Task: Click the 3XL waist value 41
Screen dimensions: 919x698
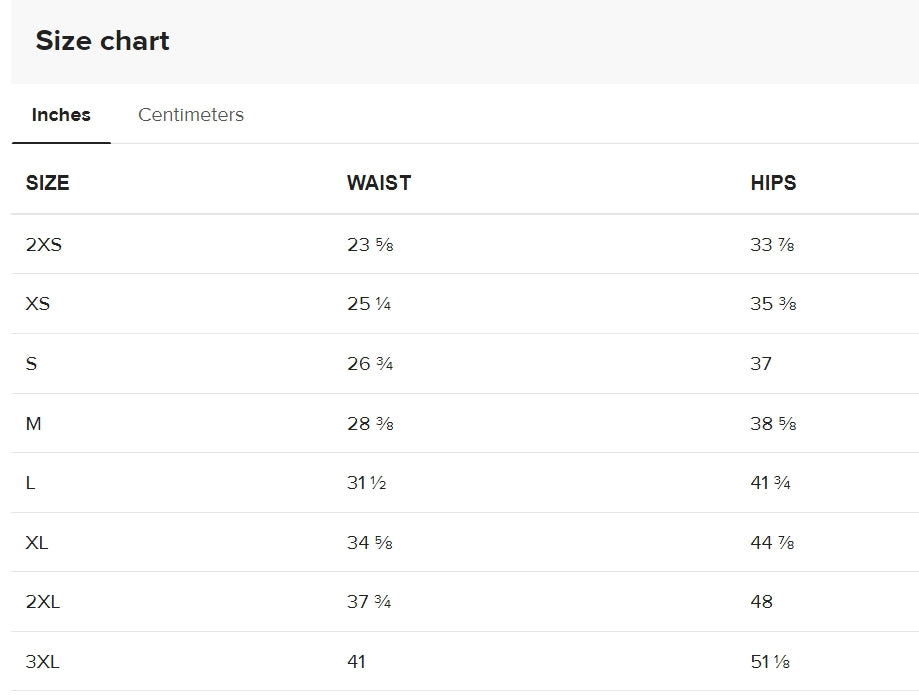Action: click(x=356, y=662)
